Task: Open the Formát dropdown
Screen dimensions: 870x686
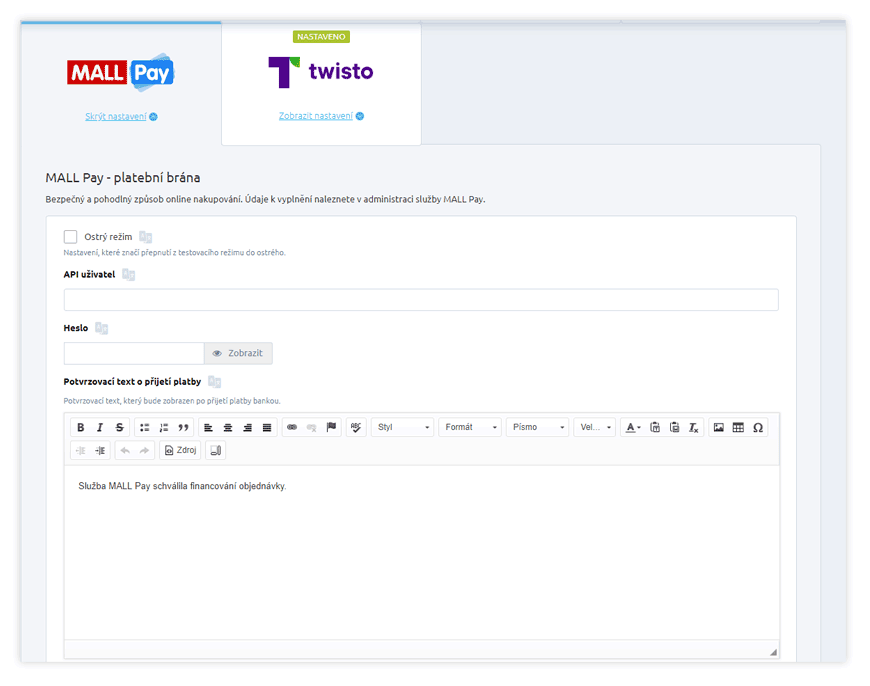Action: (470, 427)
